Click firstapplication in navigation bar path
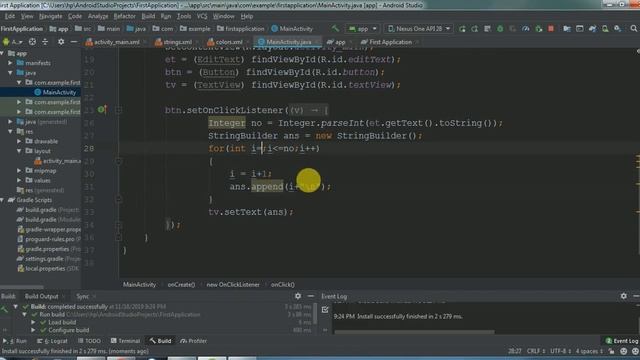This screenshot has height=360, width=640. pyautogui.click(x=241, y=29)
